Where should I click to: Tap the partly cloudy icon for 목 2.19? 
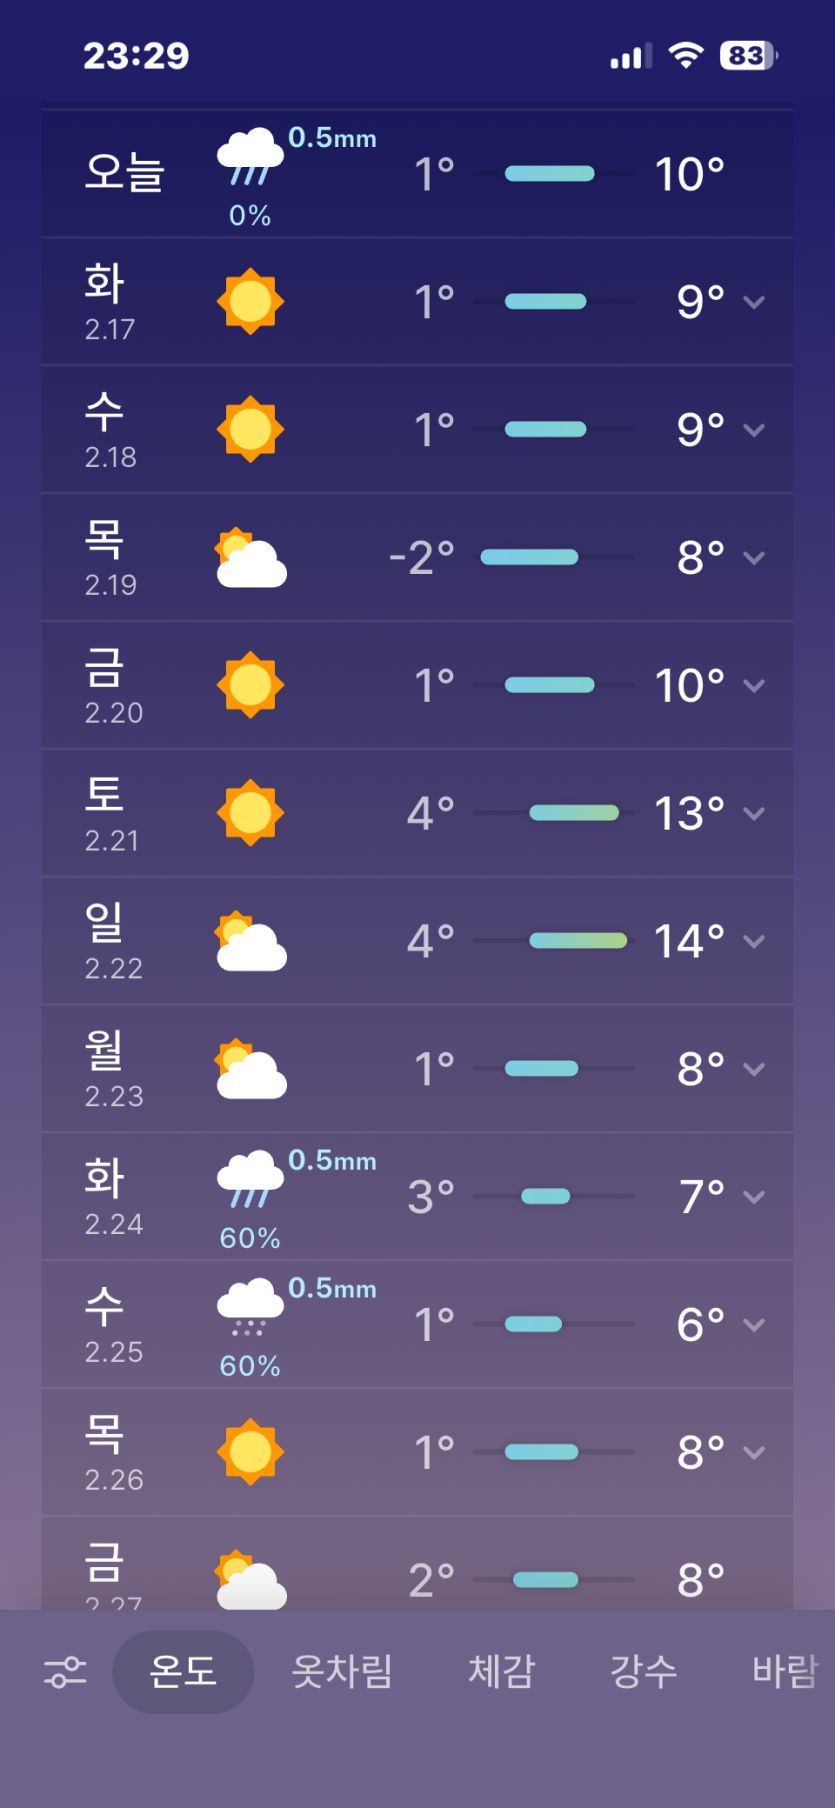click(x=251, y=558)
